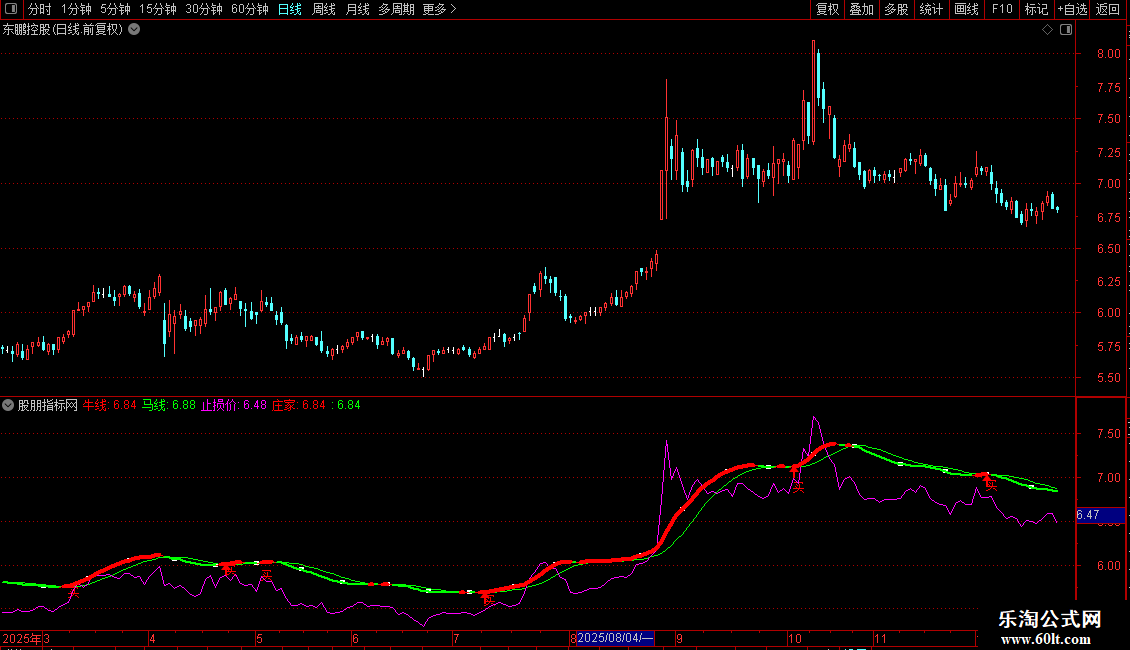Click the 卖 signal arrow in November
Viewport: 1130px width, 650px height.
click(989, 481)
